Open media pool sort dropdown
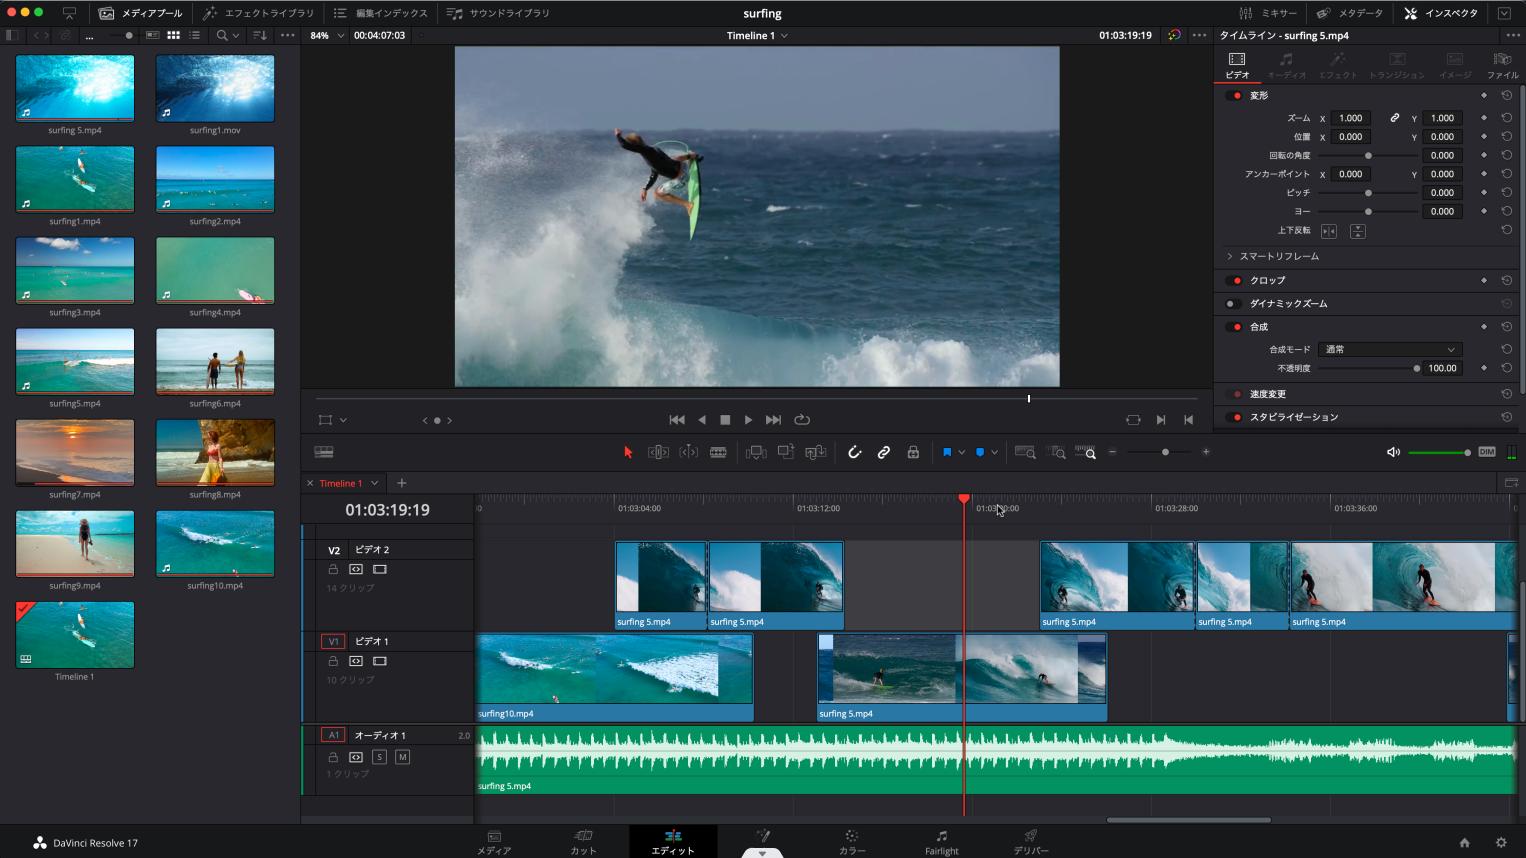 pyautogui.click(x=260, y=35)
